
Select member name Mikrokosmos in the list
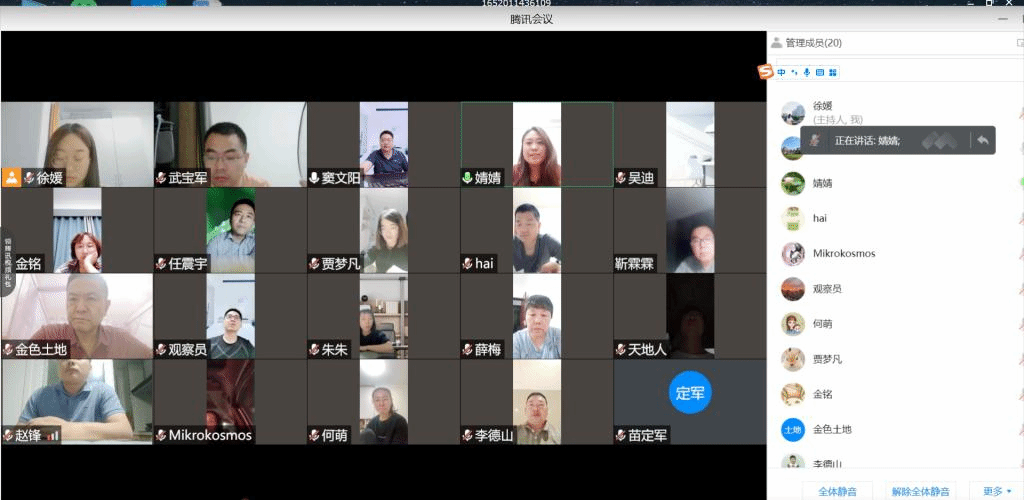point(844,254)
